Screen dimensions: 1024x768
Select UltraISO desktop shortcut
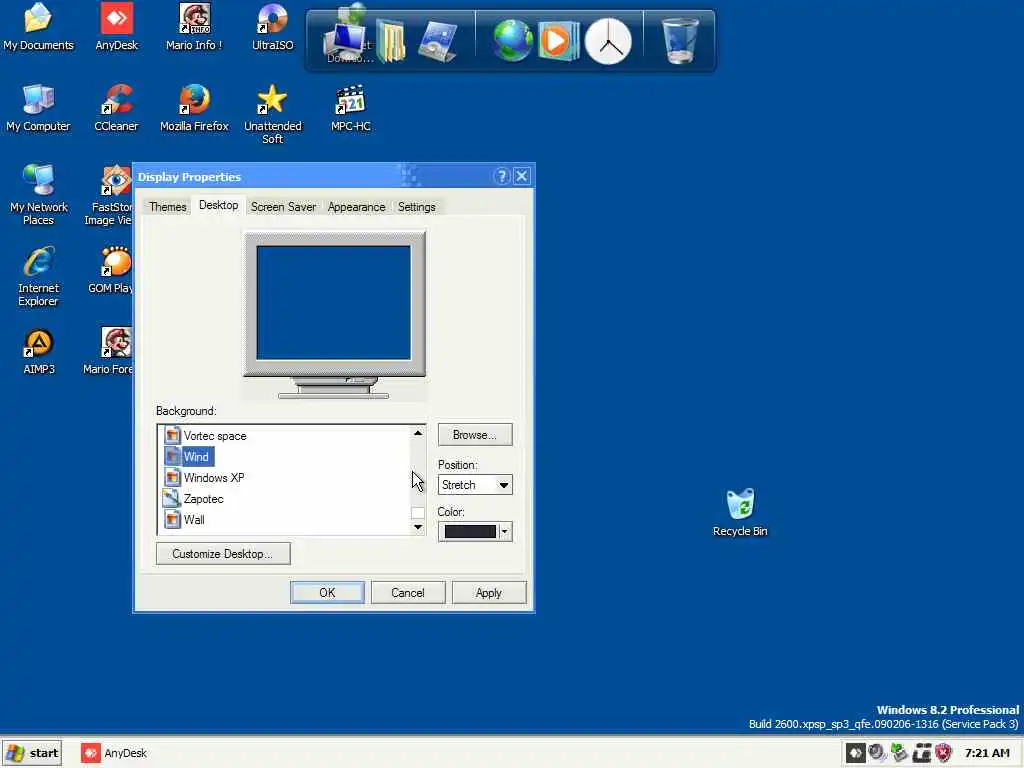[x=272, y=27]
